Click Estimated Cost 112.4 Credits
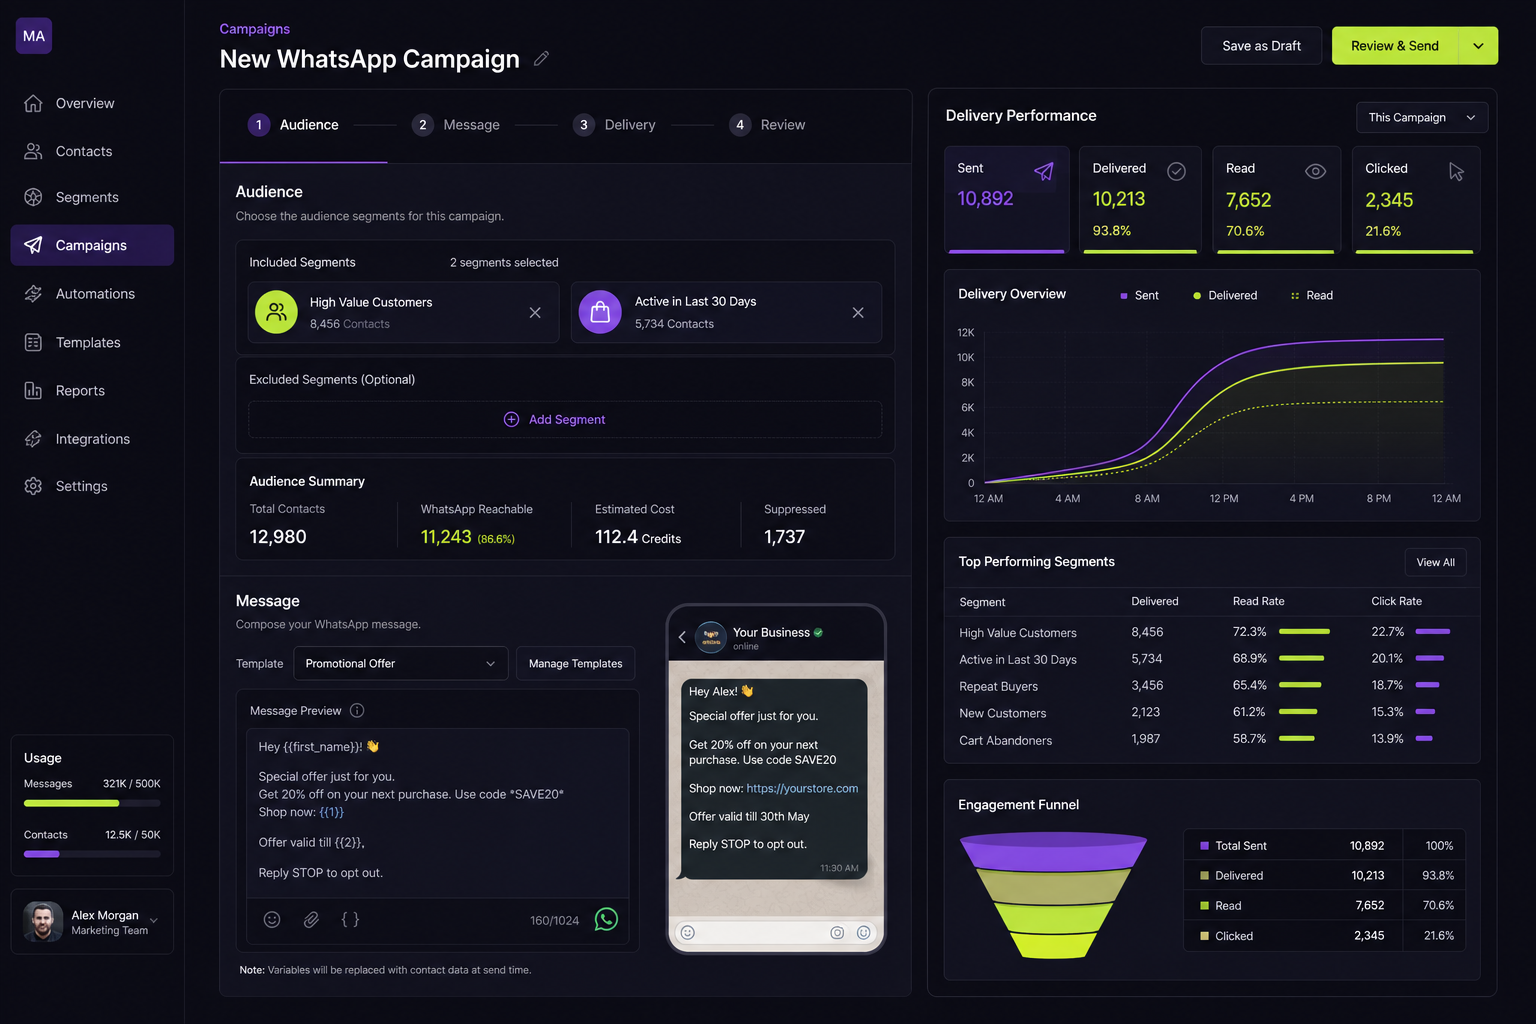 [638, 537]
